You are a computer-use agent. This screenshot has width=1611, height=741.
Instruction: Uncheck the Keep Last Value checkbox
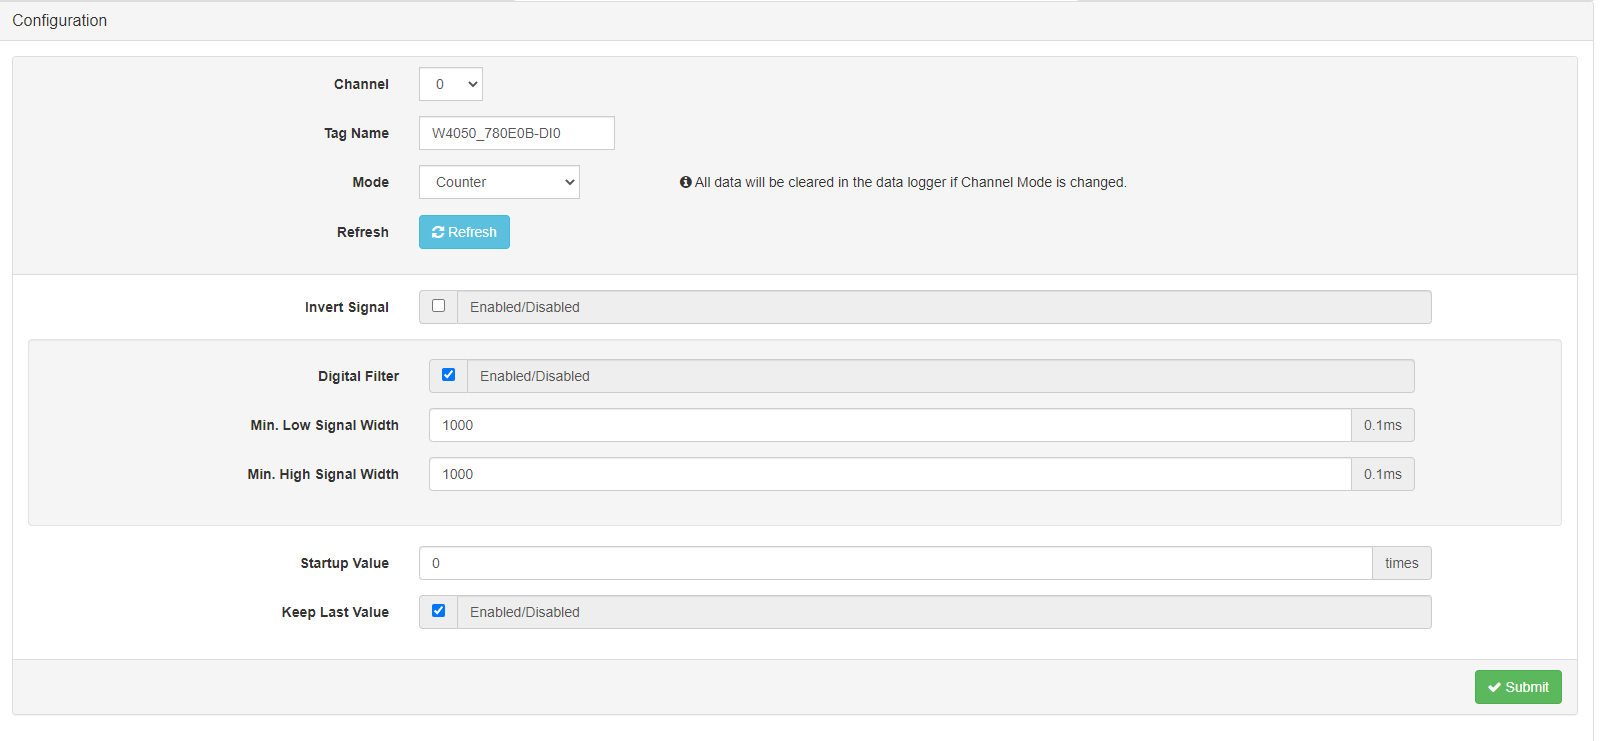[438, 611]
